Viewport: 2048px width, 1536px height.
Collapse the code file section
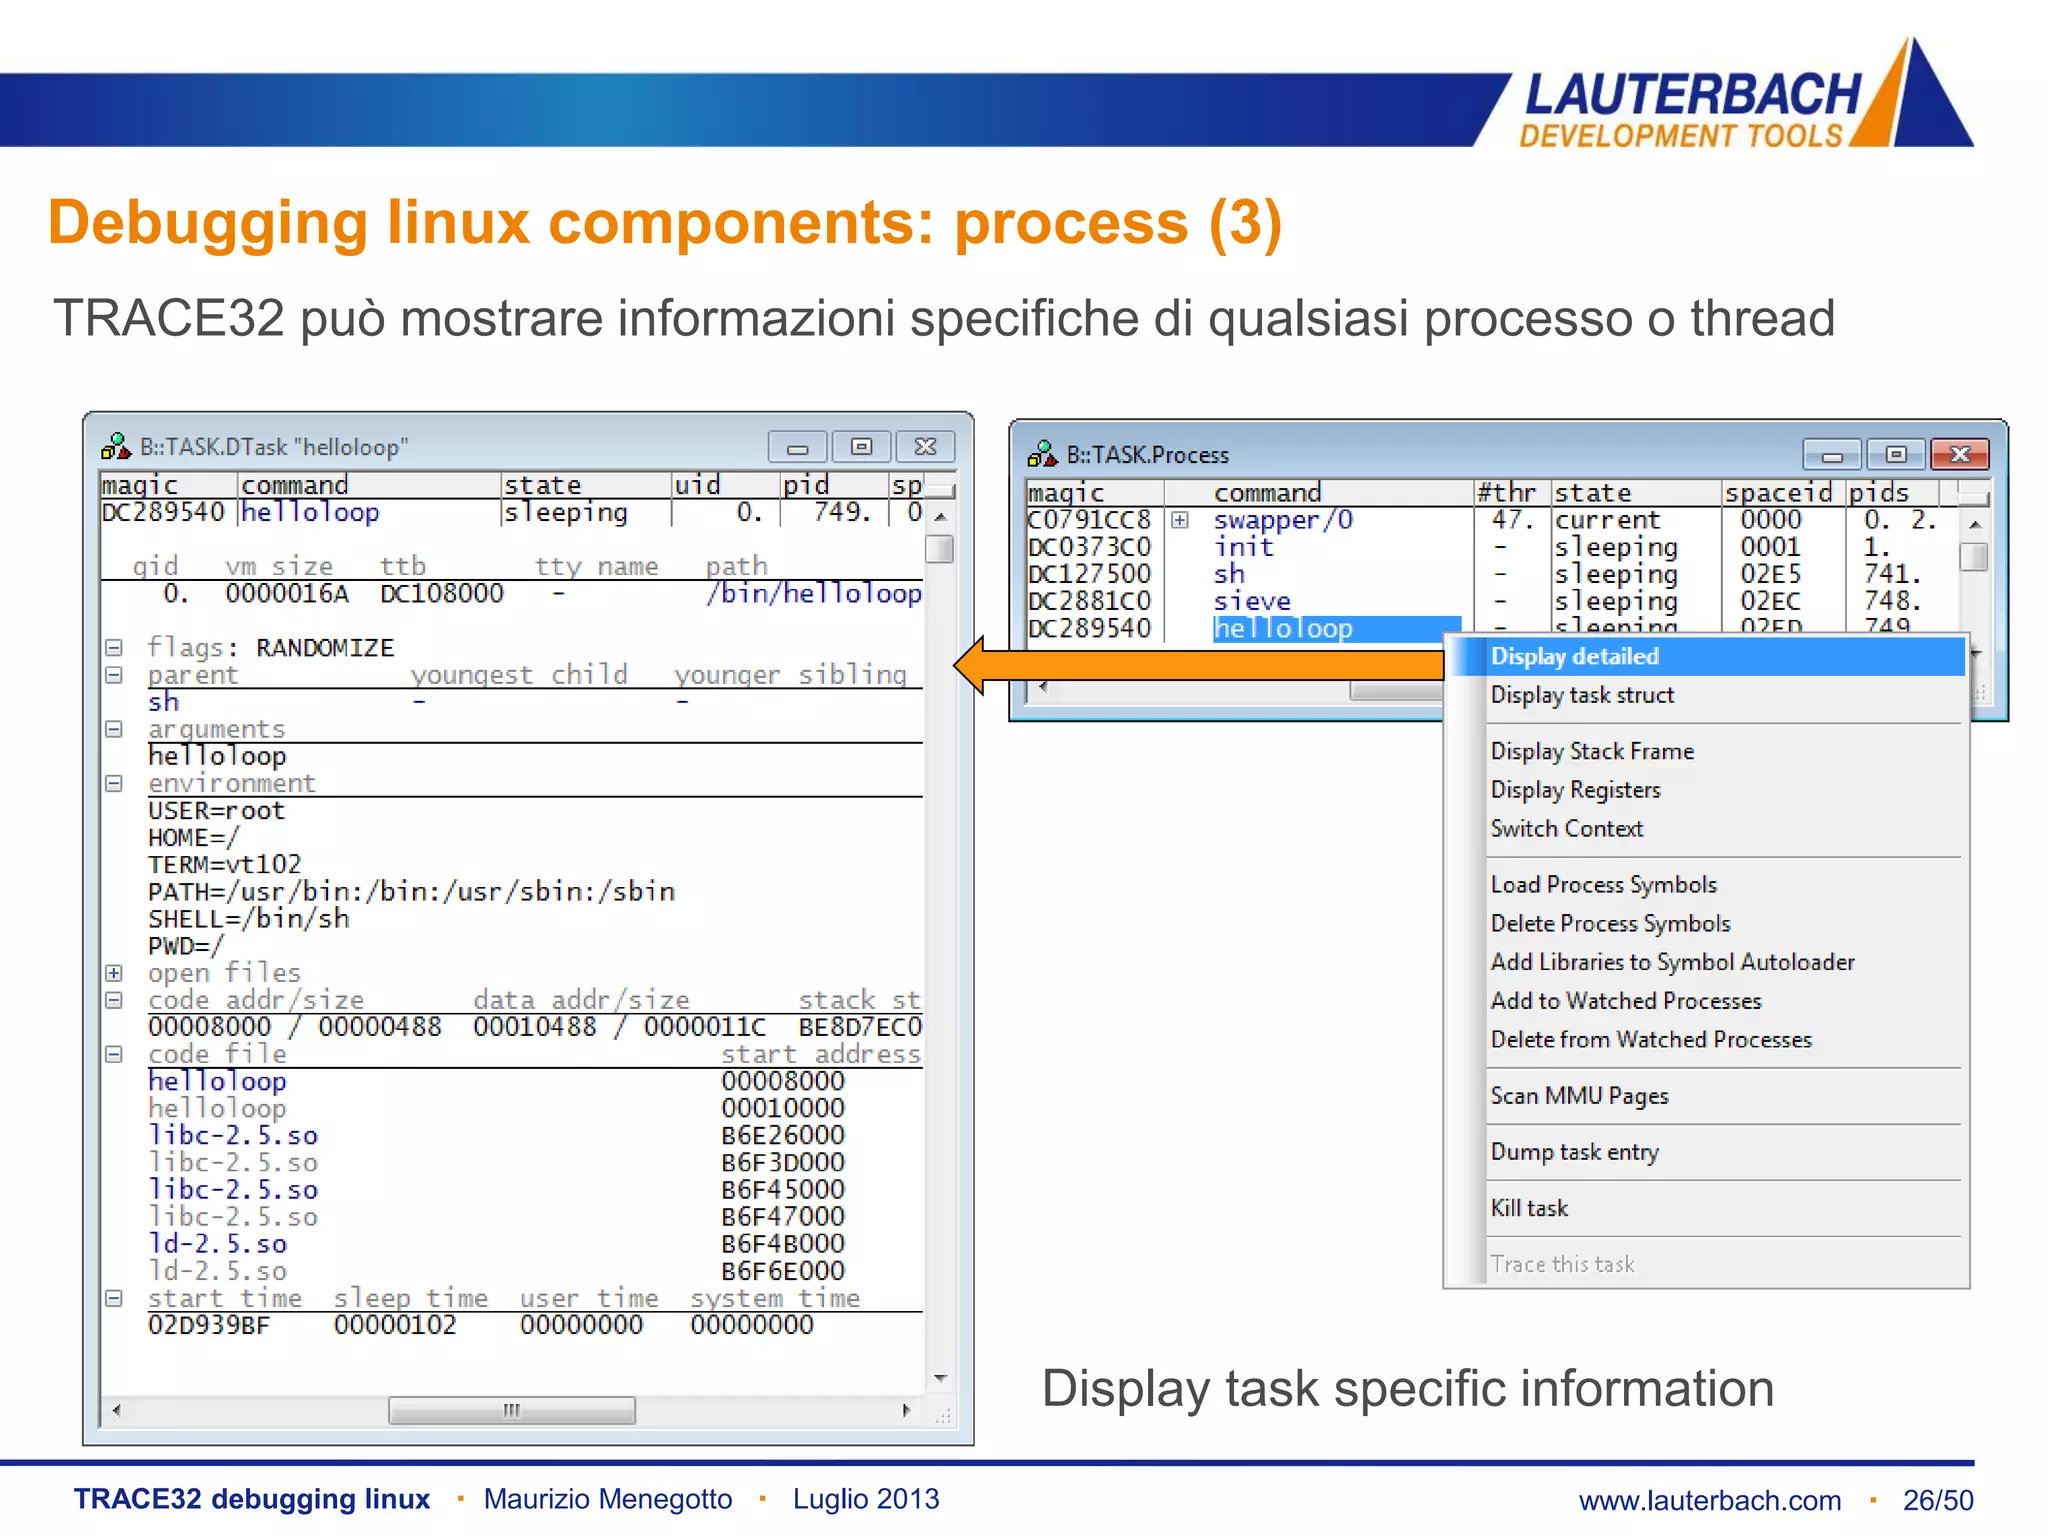[x=114, y=1054]
